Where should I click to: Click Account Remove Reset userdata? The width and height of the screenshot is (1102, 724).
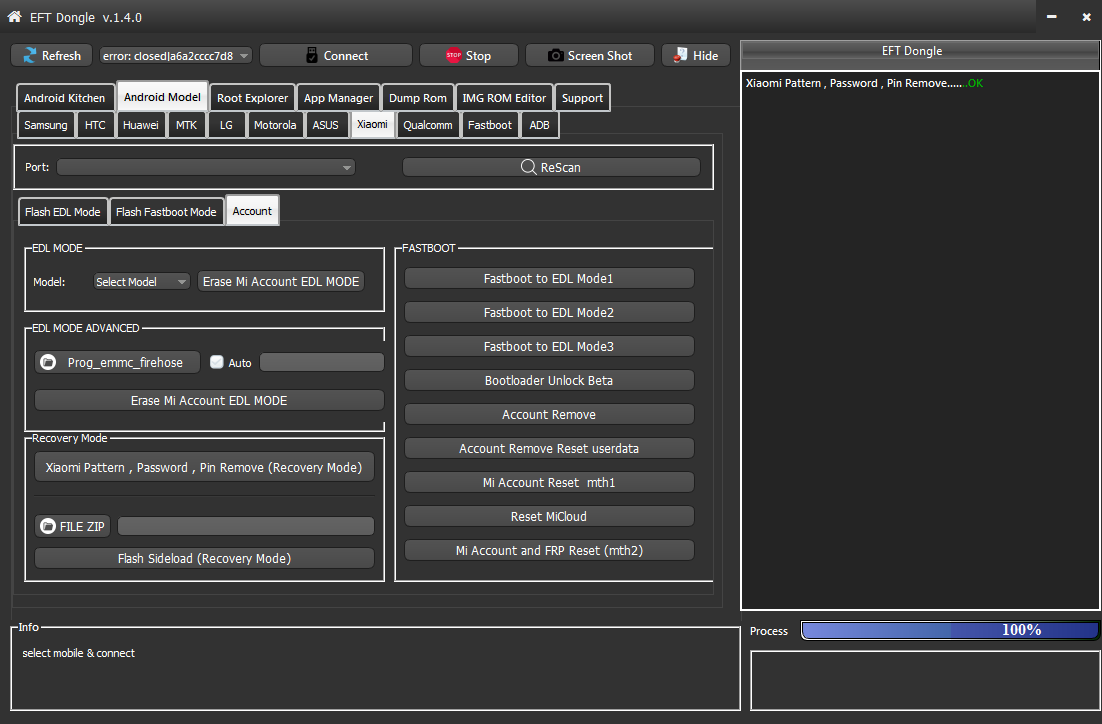click(549, 448)
